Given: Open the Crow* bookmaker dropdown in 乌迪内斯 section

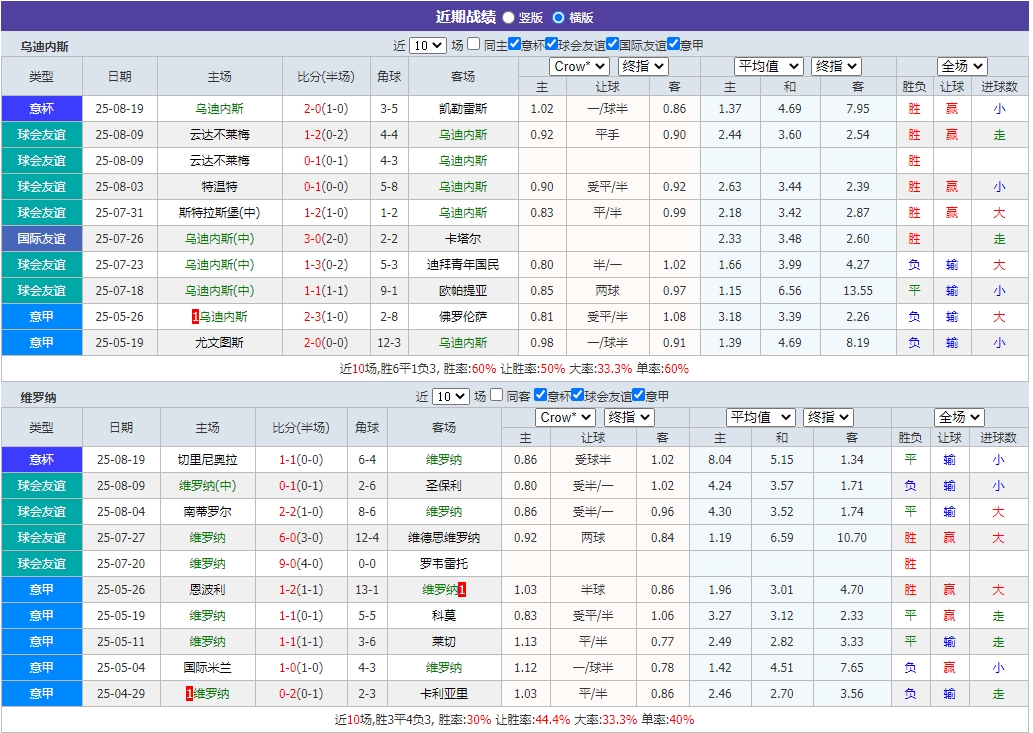Looking at the screenshot, I should [578, 65].
